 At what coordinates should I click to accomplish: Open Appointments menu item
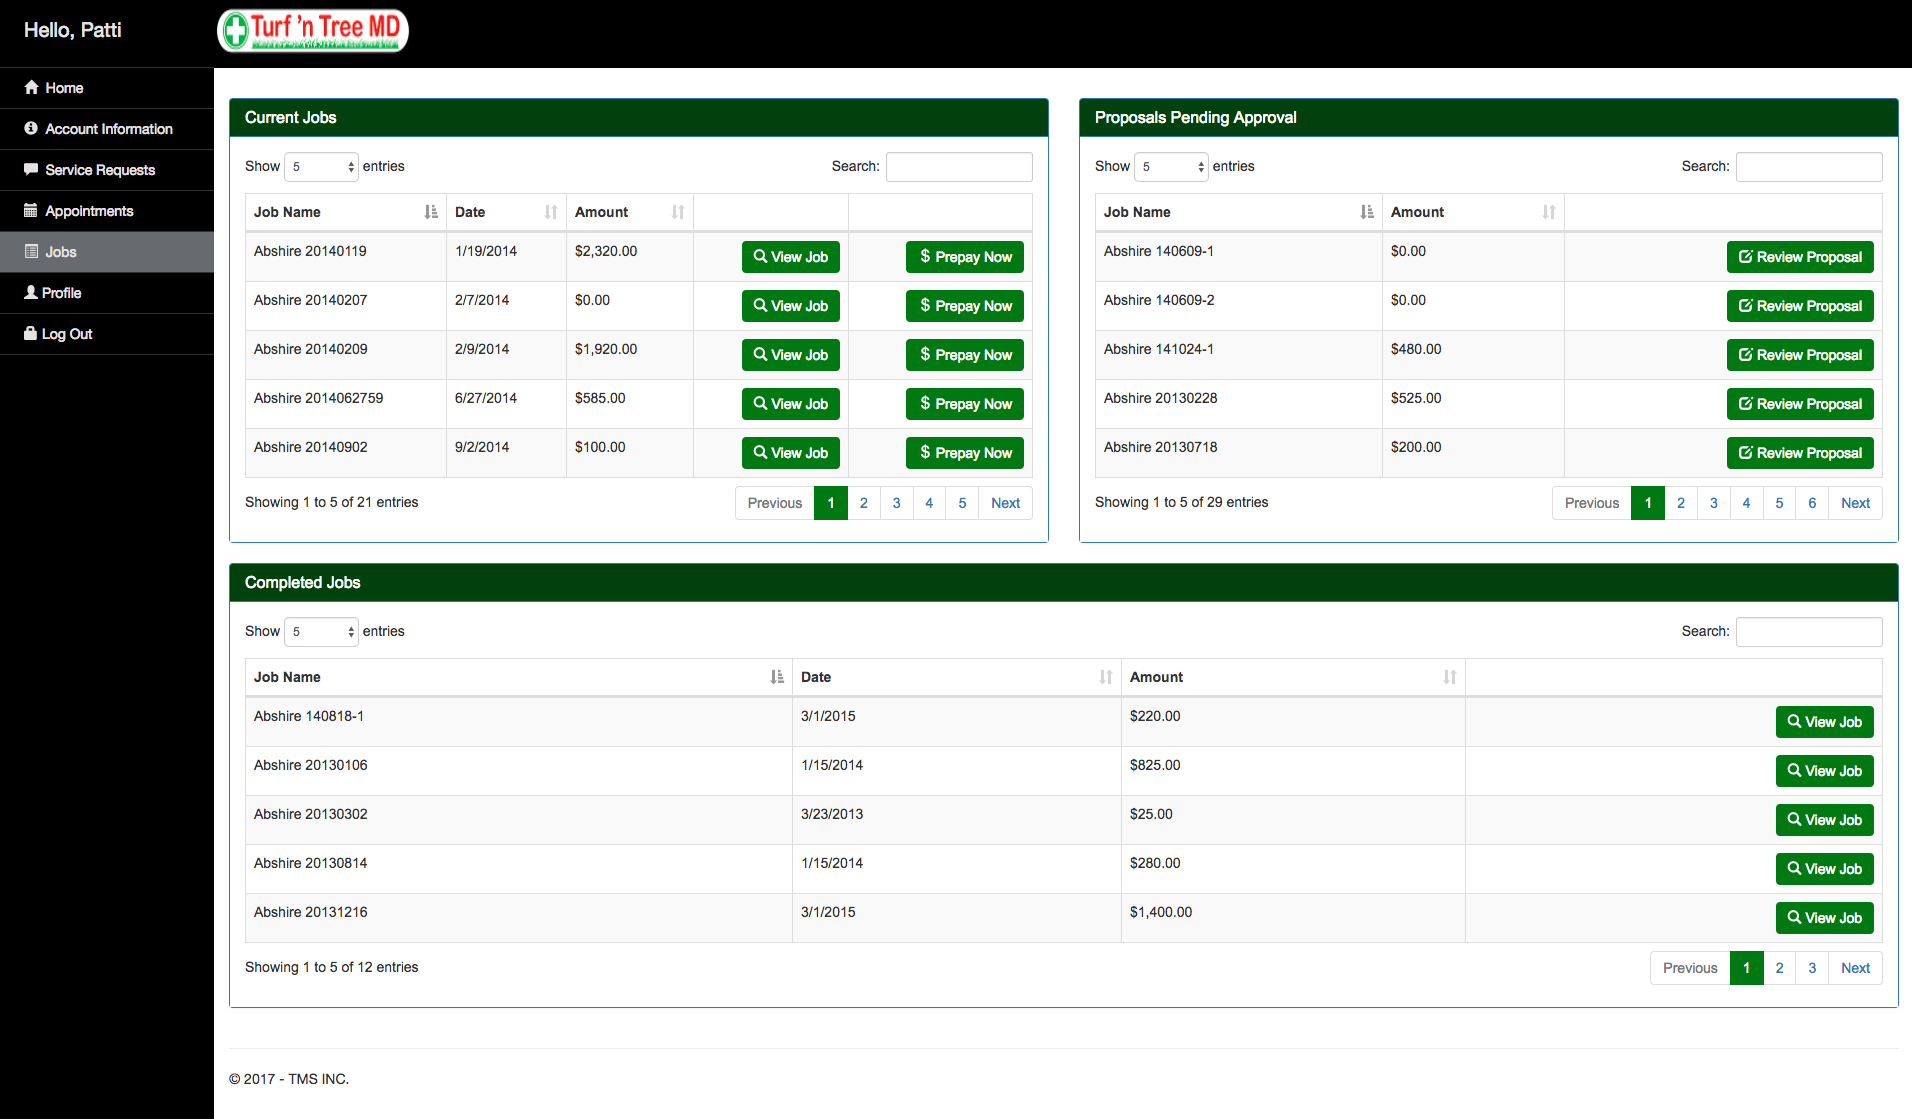pos(107,211)
